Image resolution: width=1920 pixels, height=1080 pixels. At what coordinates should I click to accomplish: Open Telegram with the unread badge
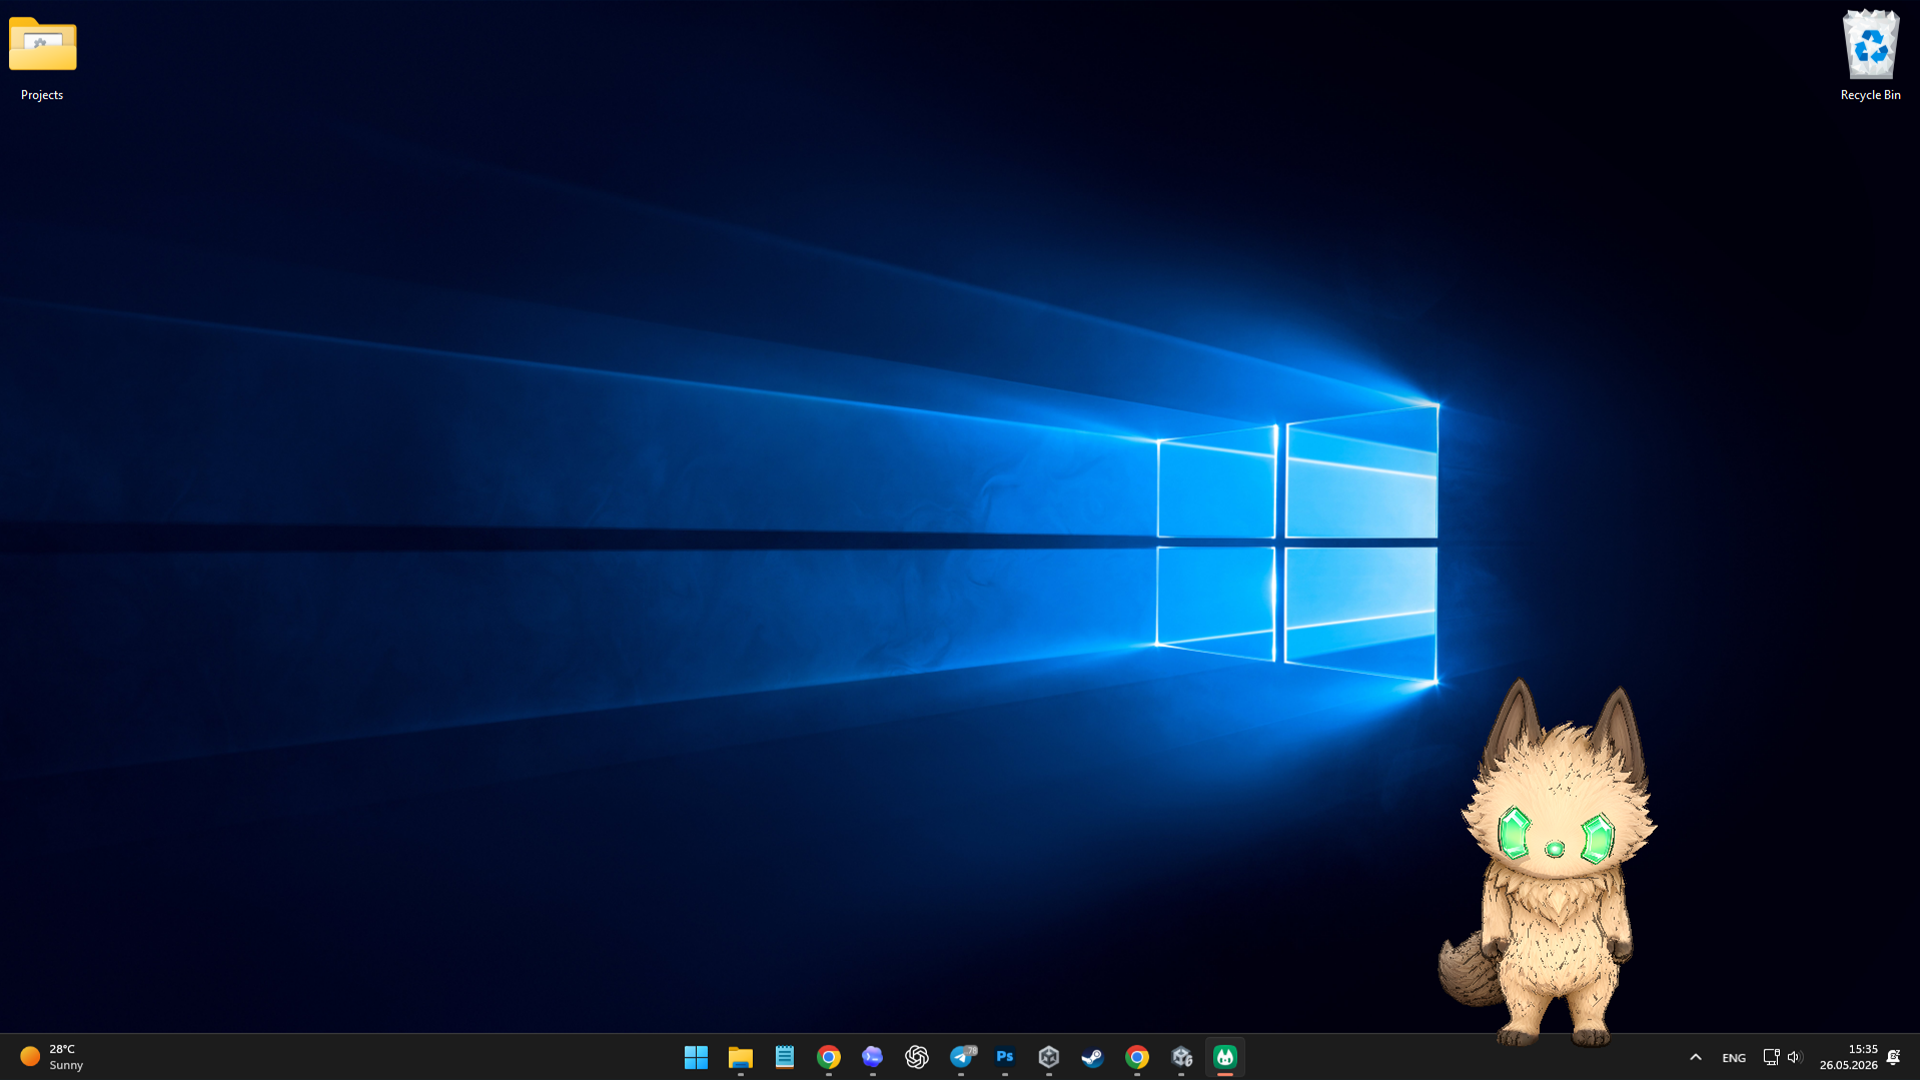click(x=961, y=1057)
